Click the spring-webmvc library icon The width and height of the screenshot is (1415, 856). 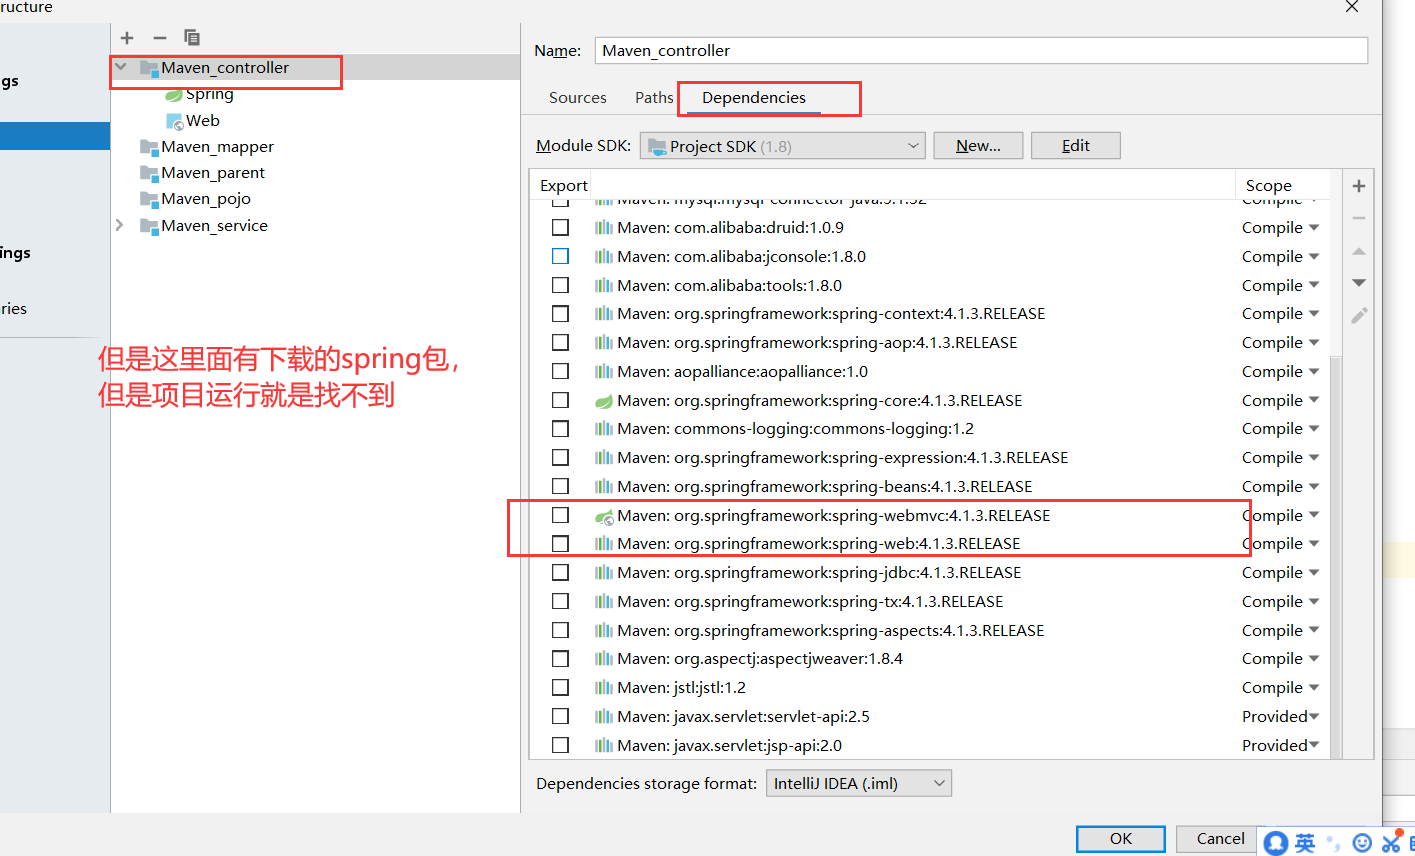pos(604,516)
